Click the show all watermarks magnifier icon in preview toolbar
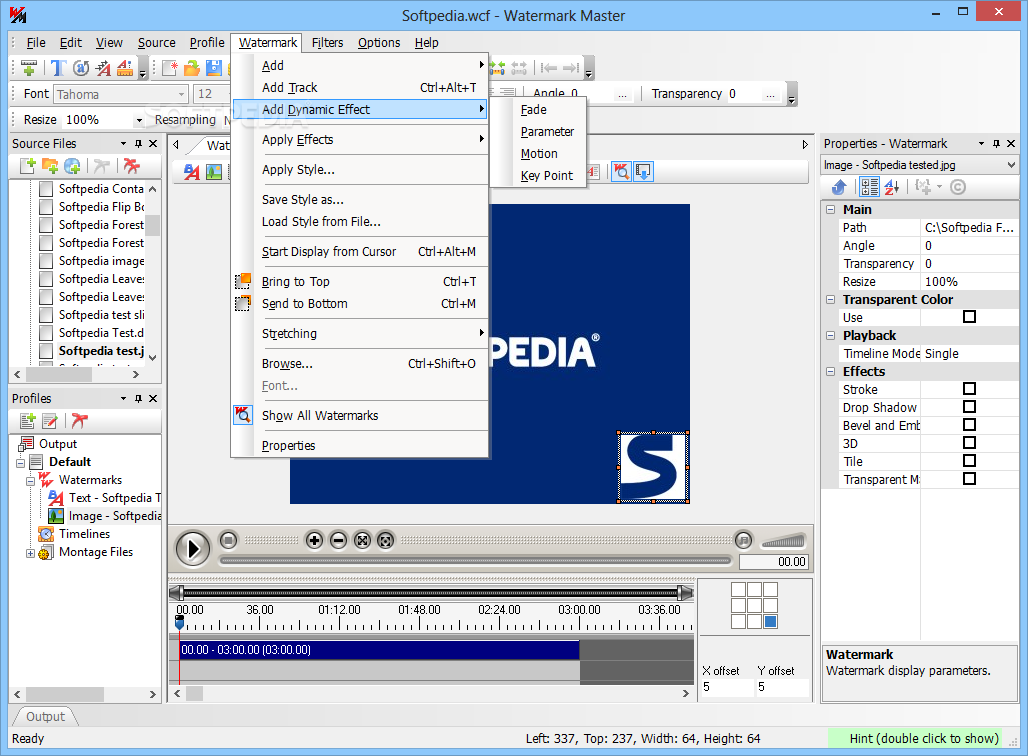 [x=622, y=172]
